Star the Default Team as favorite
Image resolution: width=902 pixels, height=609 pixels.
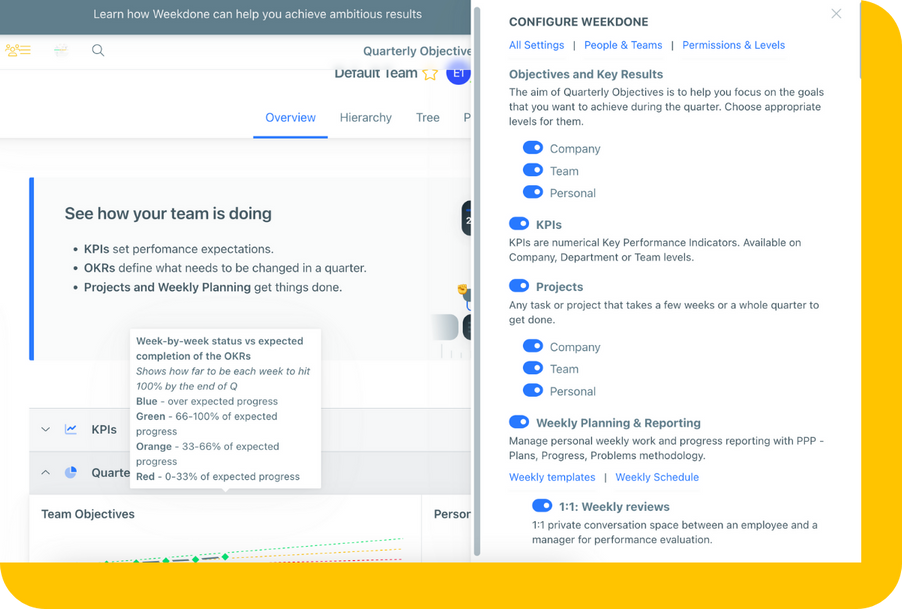tap(430, 74)
